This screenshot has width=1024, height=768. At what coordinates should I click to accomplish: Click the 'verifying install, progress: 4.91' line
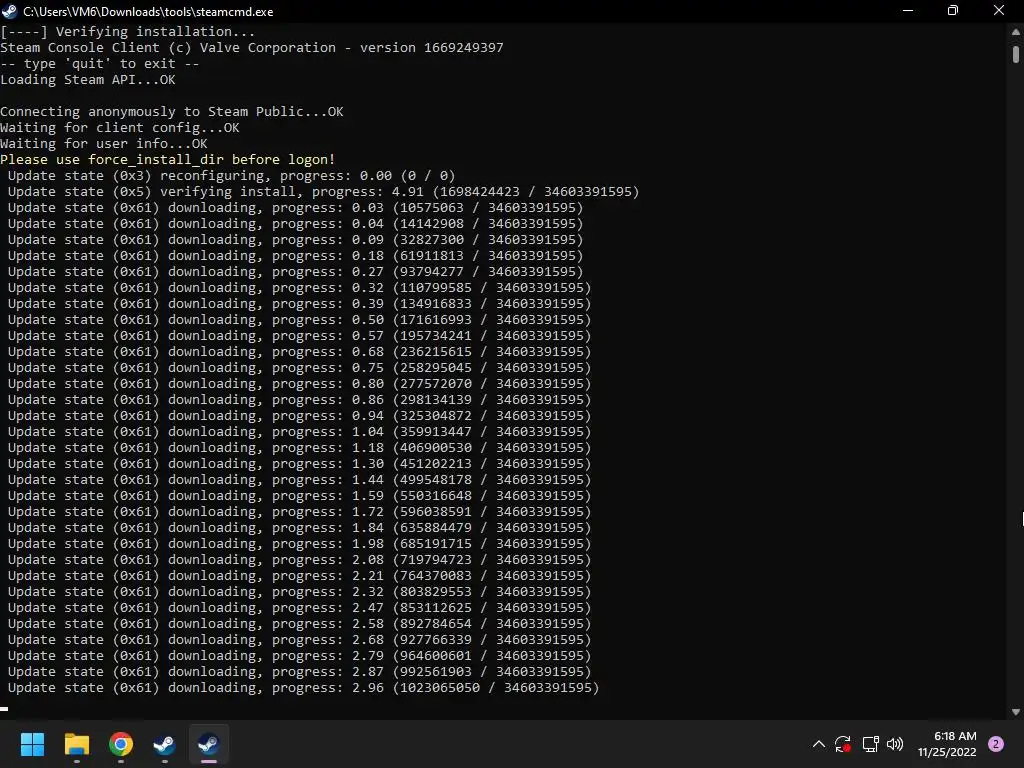(323, 192)
